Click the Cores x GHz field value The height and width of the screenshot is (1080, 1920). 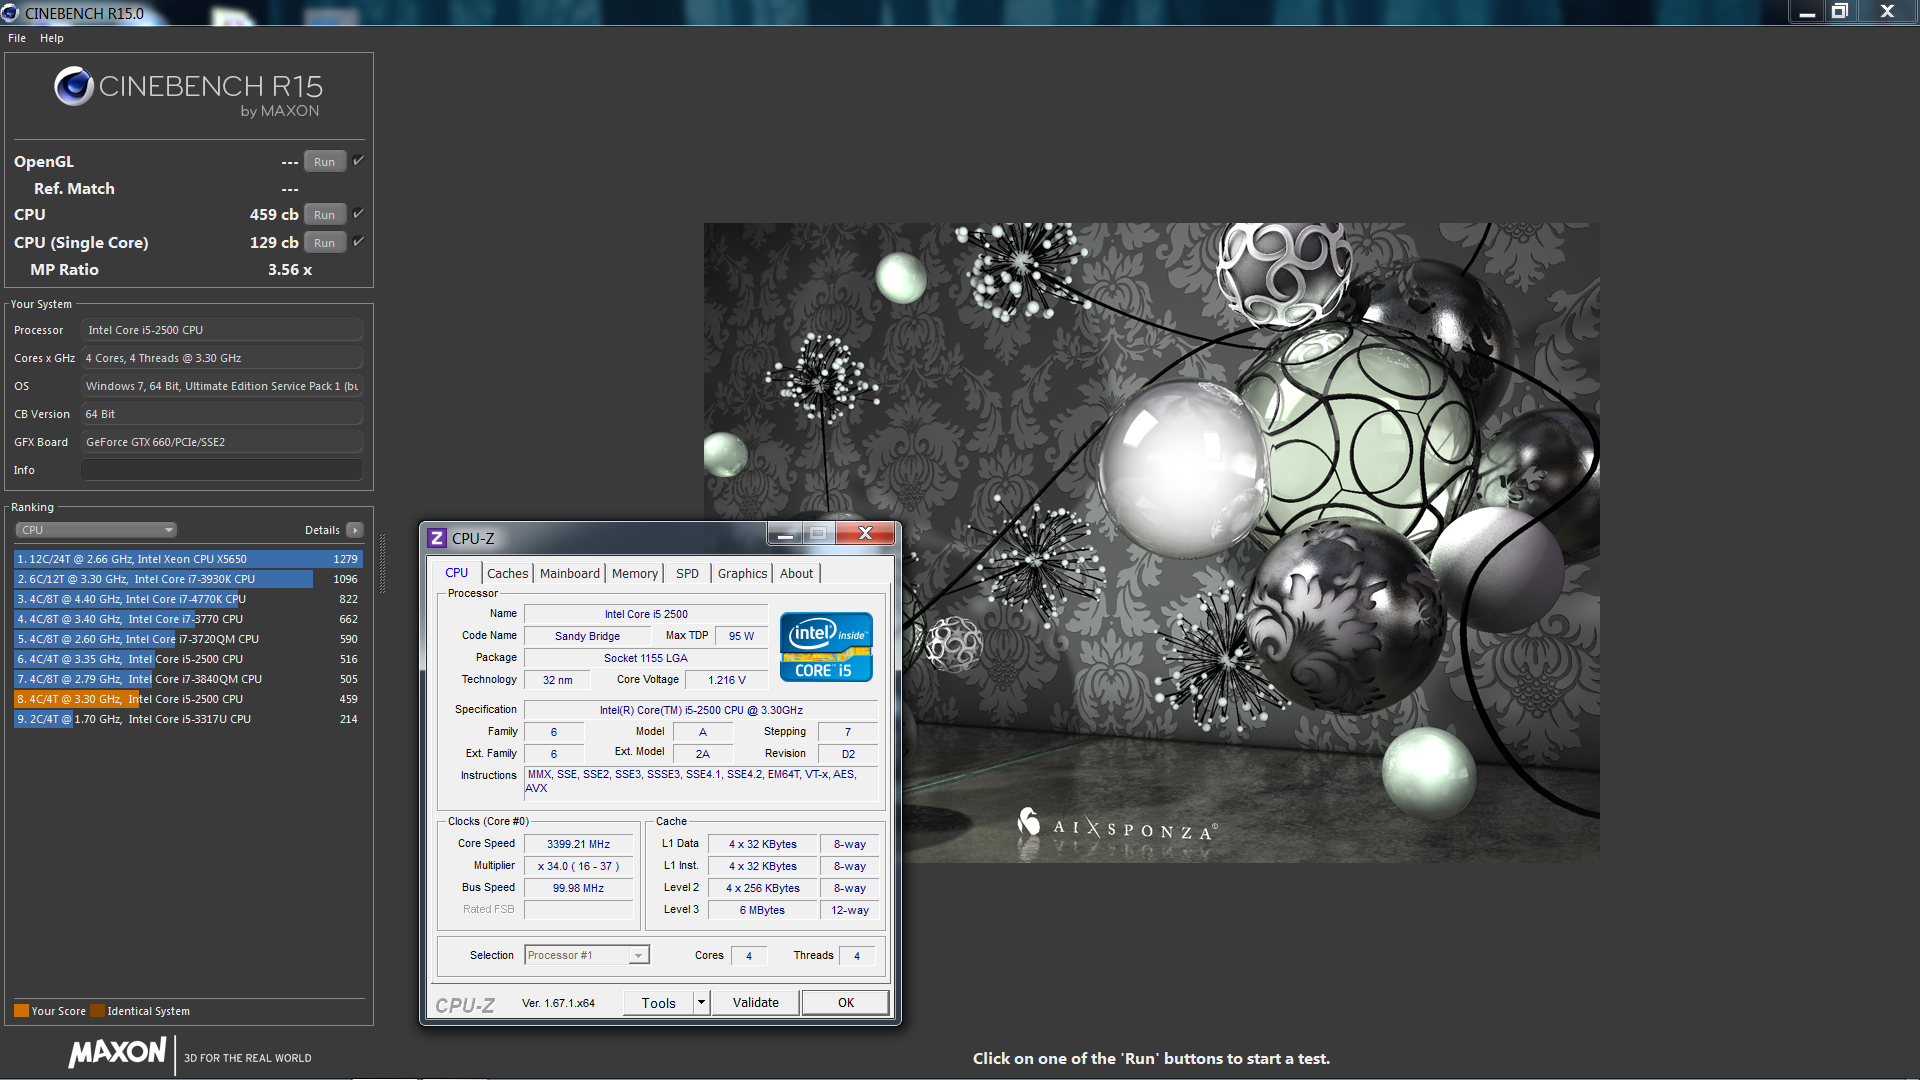click(x=221, y=358)
